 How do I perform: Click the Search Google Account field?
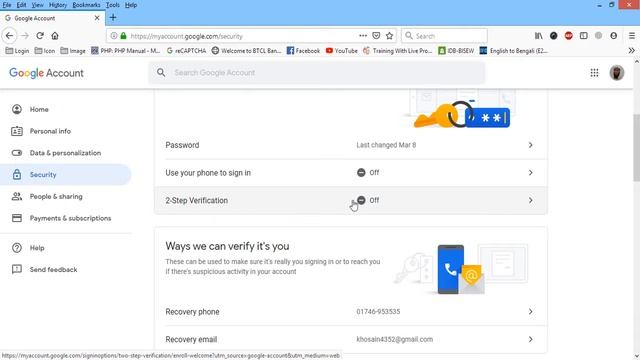pyautogui.click(x=317, y=73)
